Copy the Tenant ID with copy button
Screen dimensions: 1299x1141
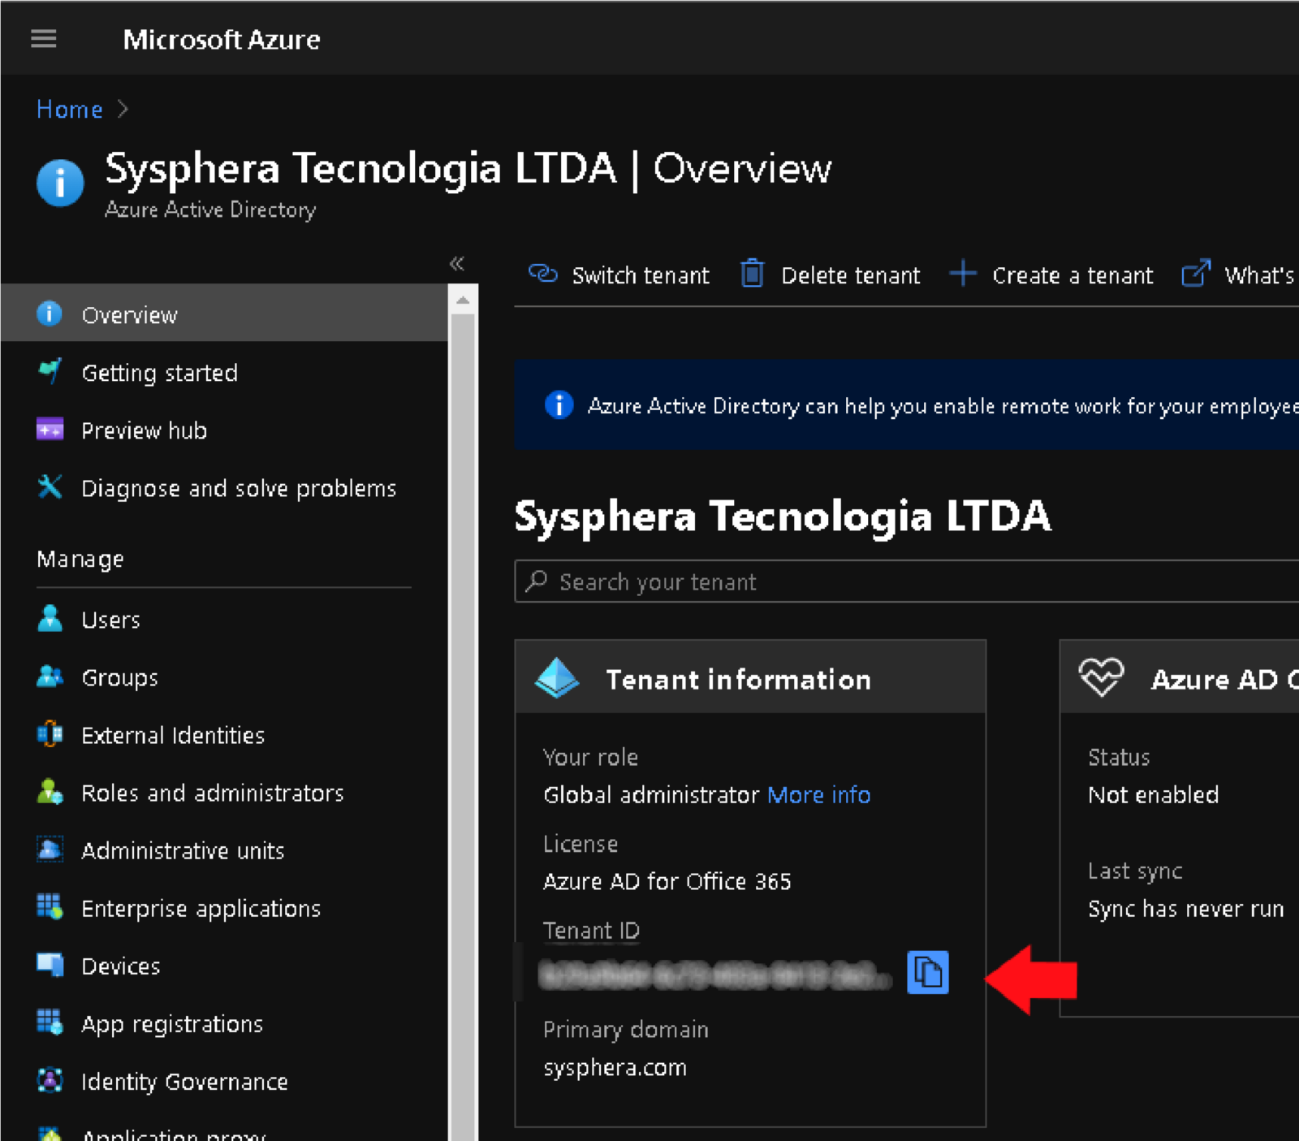coord(928,972)
